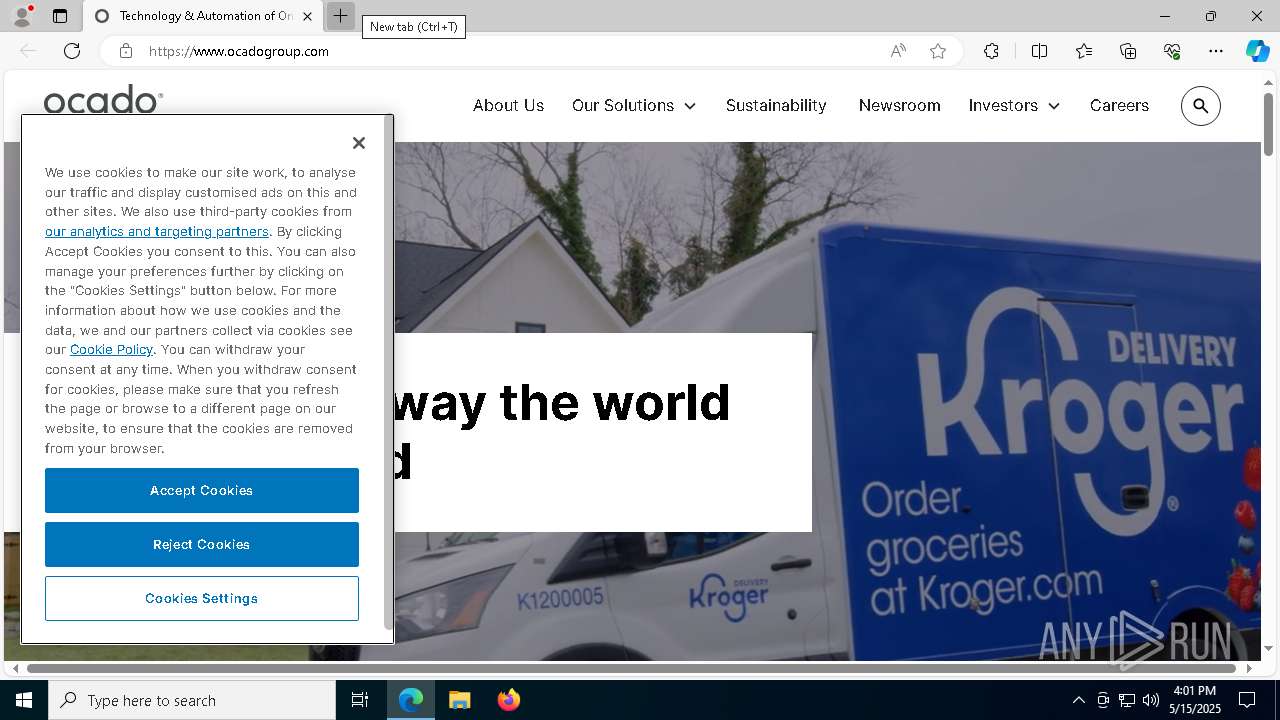Open Our Solutions menu item
Screen dimensions: 1280x720
click(623, 105)
